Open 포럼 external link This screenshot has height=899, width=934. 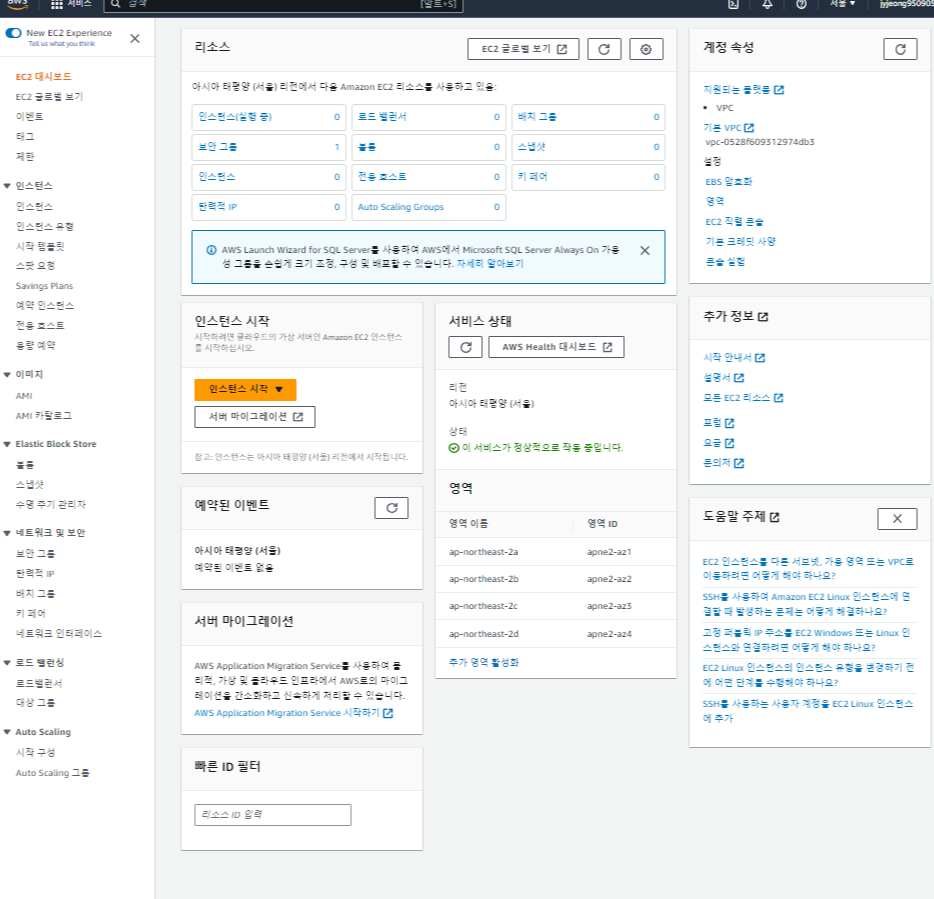point(718,423)
